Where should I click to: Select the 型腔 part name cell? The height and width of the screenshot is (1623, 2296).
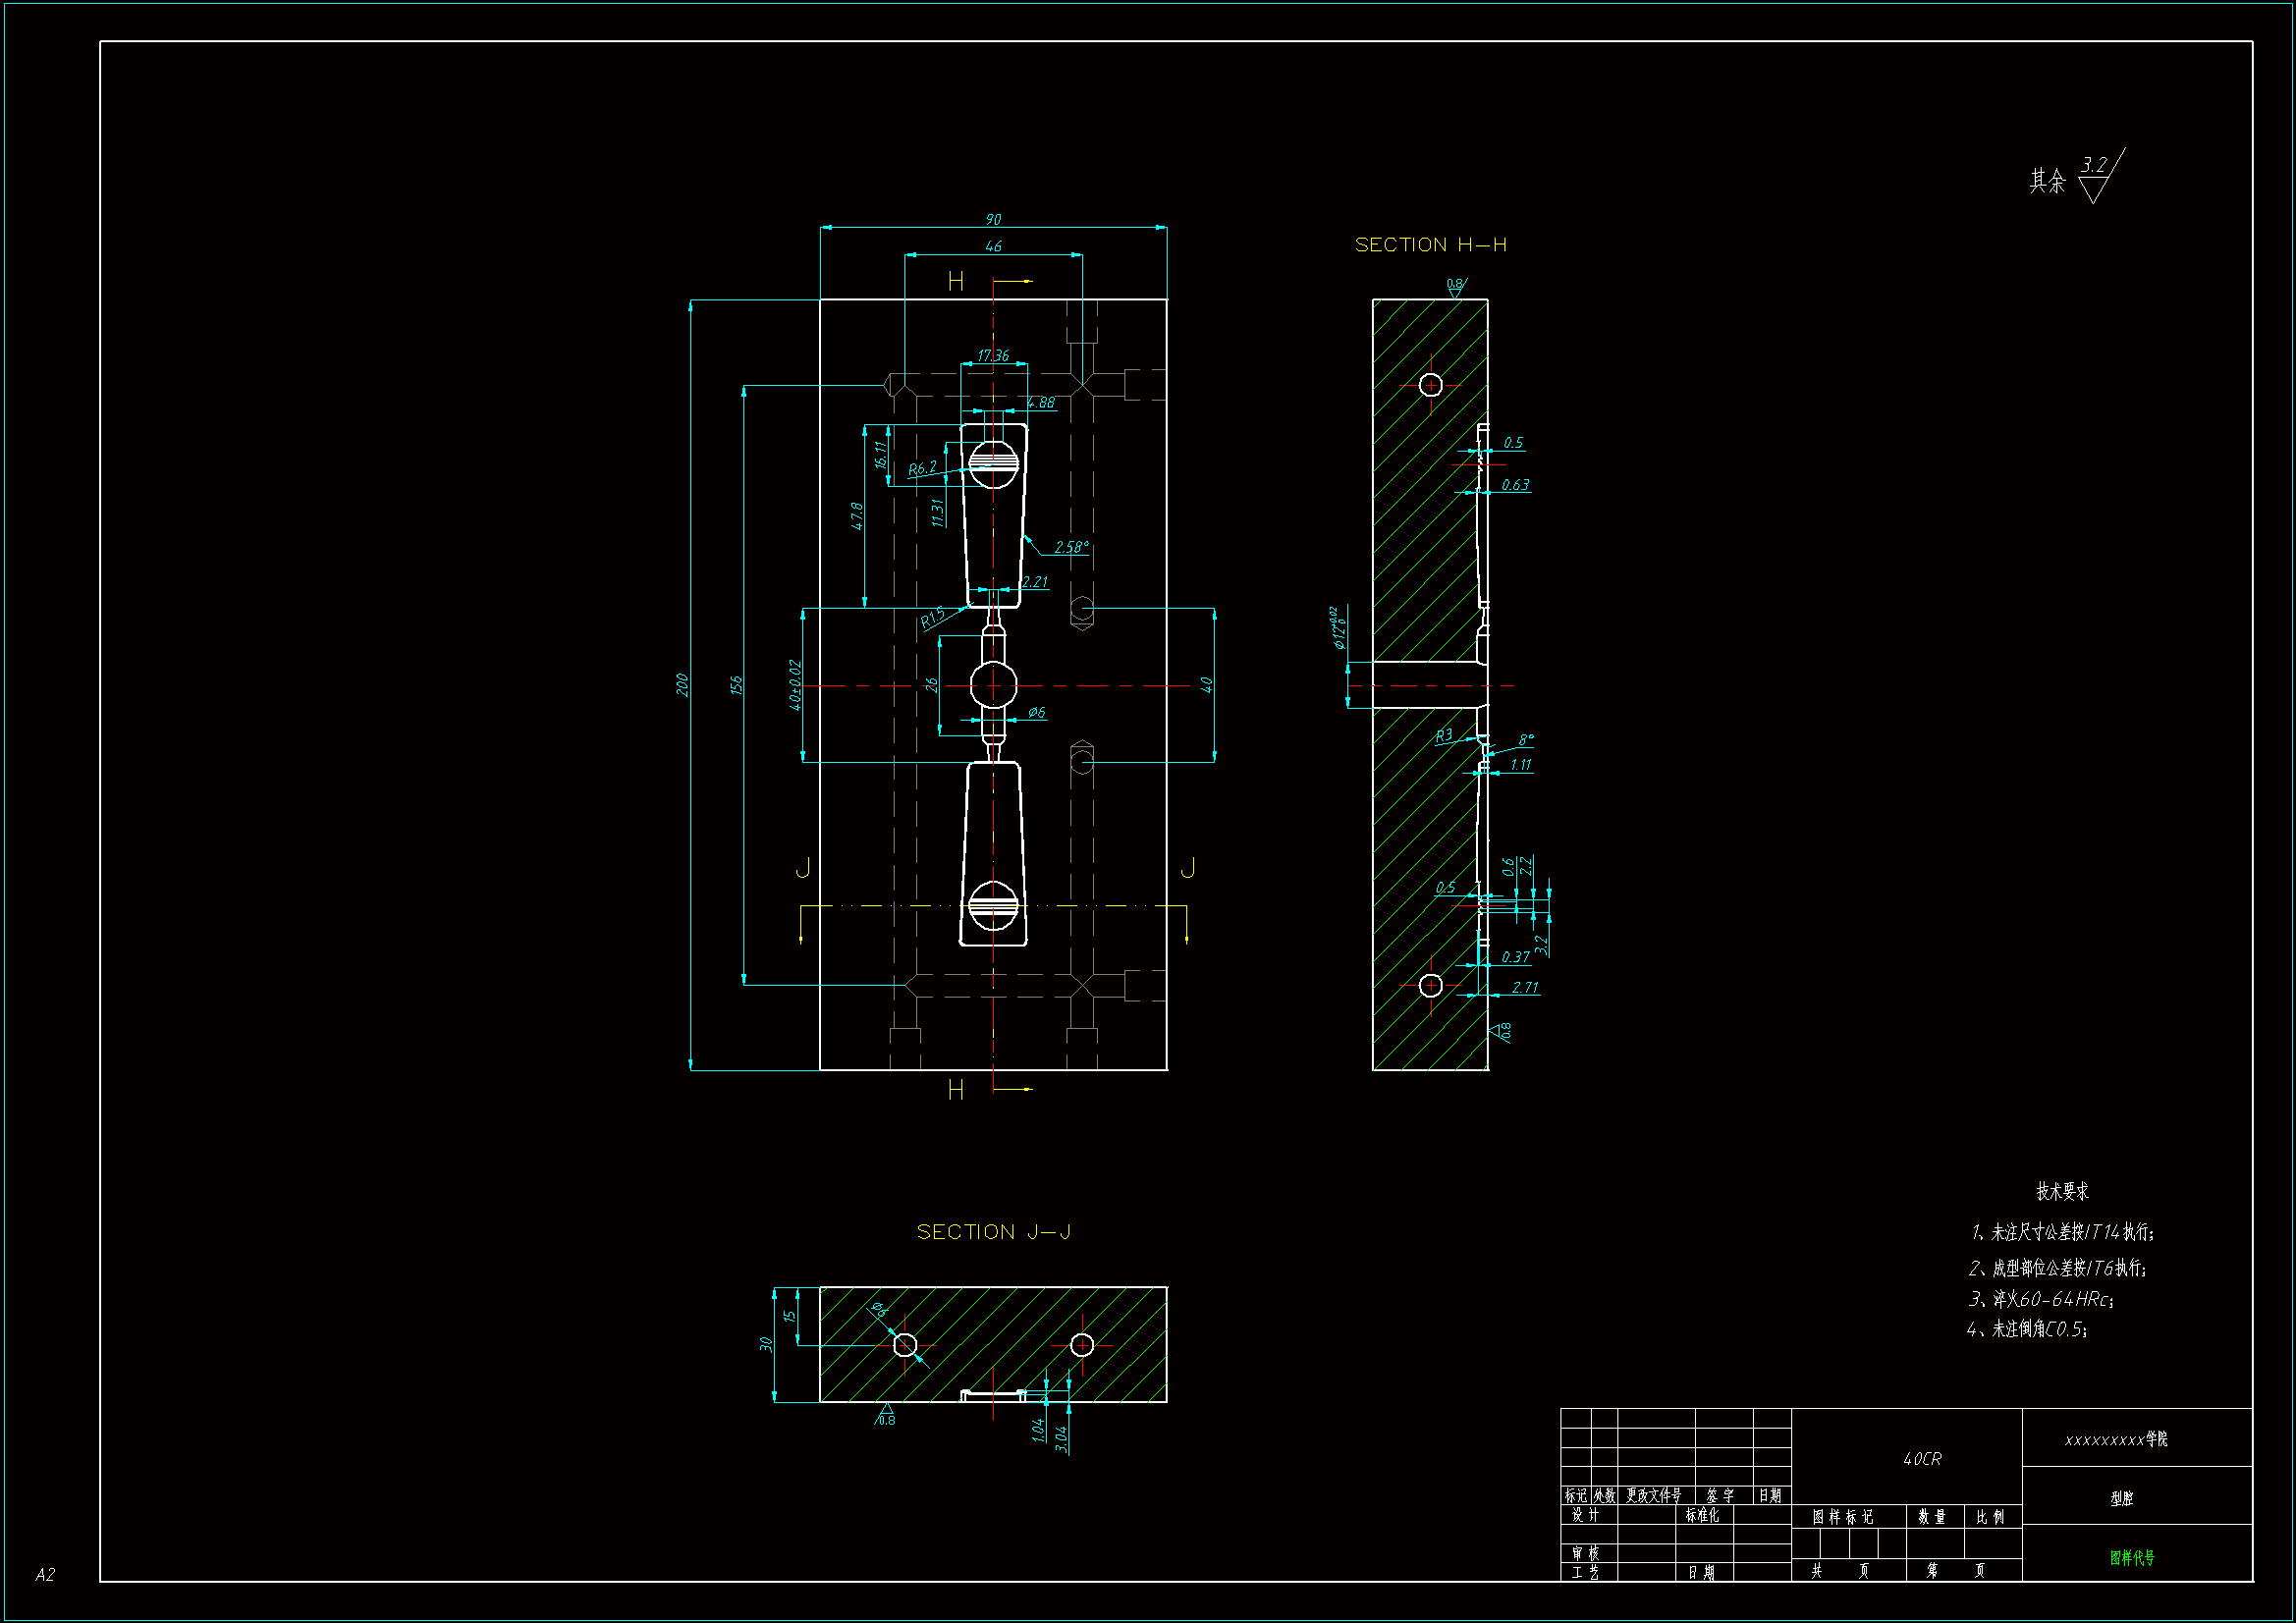click(x=2122, y=1498)
